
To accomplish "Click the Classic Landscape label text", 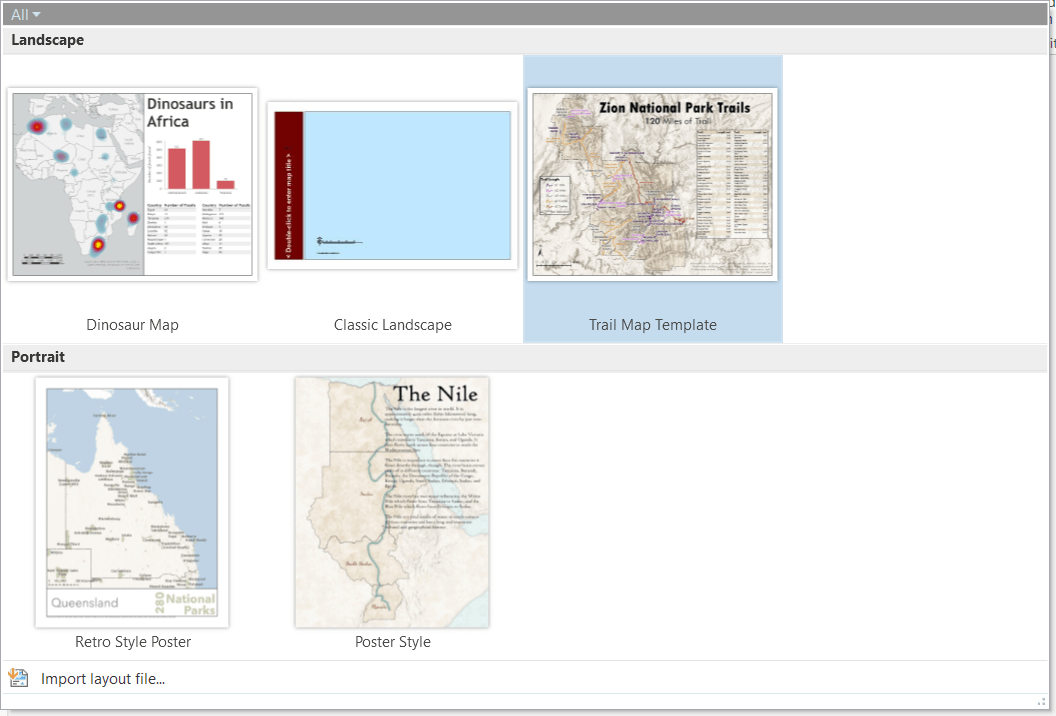I will coord(392,324).
